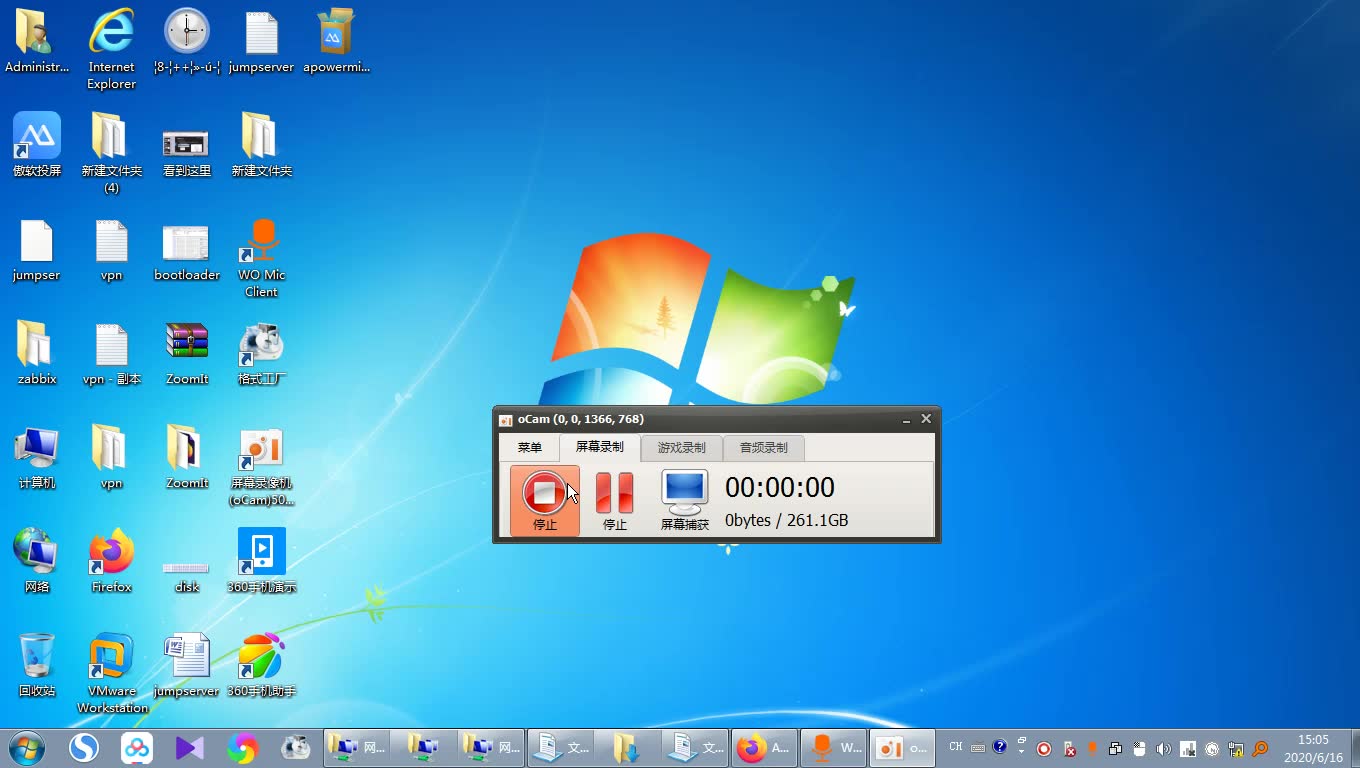Select the vpn - 副本 file

(x=111, y=354)
